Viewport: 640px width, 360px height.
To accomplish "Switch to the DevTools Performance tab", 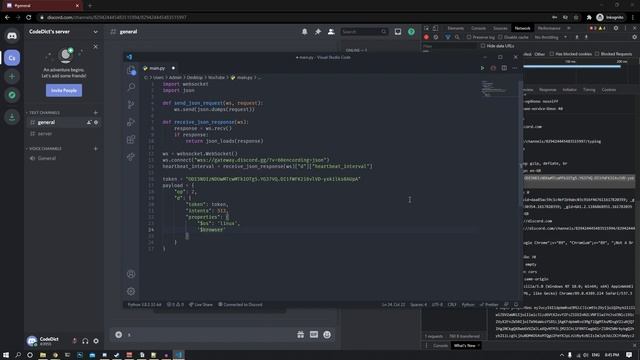I will point(549,28).
